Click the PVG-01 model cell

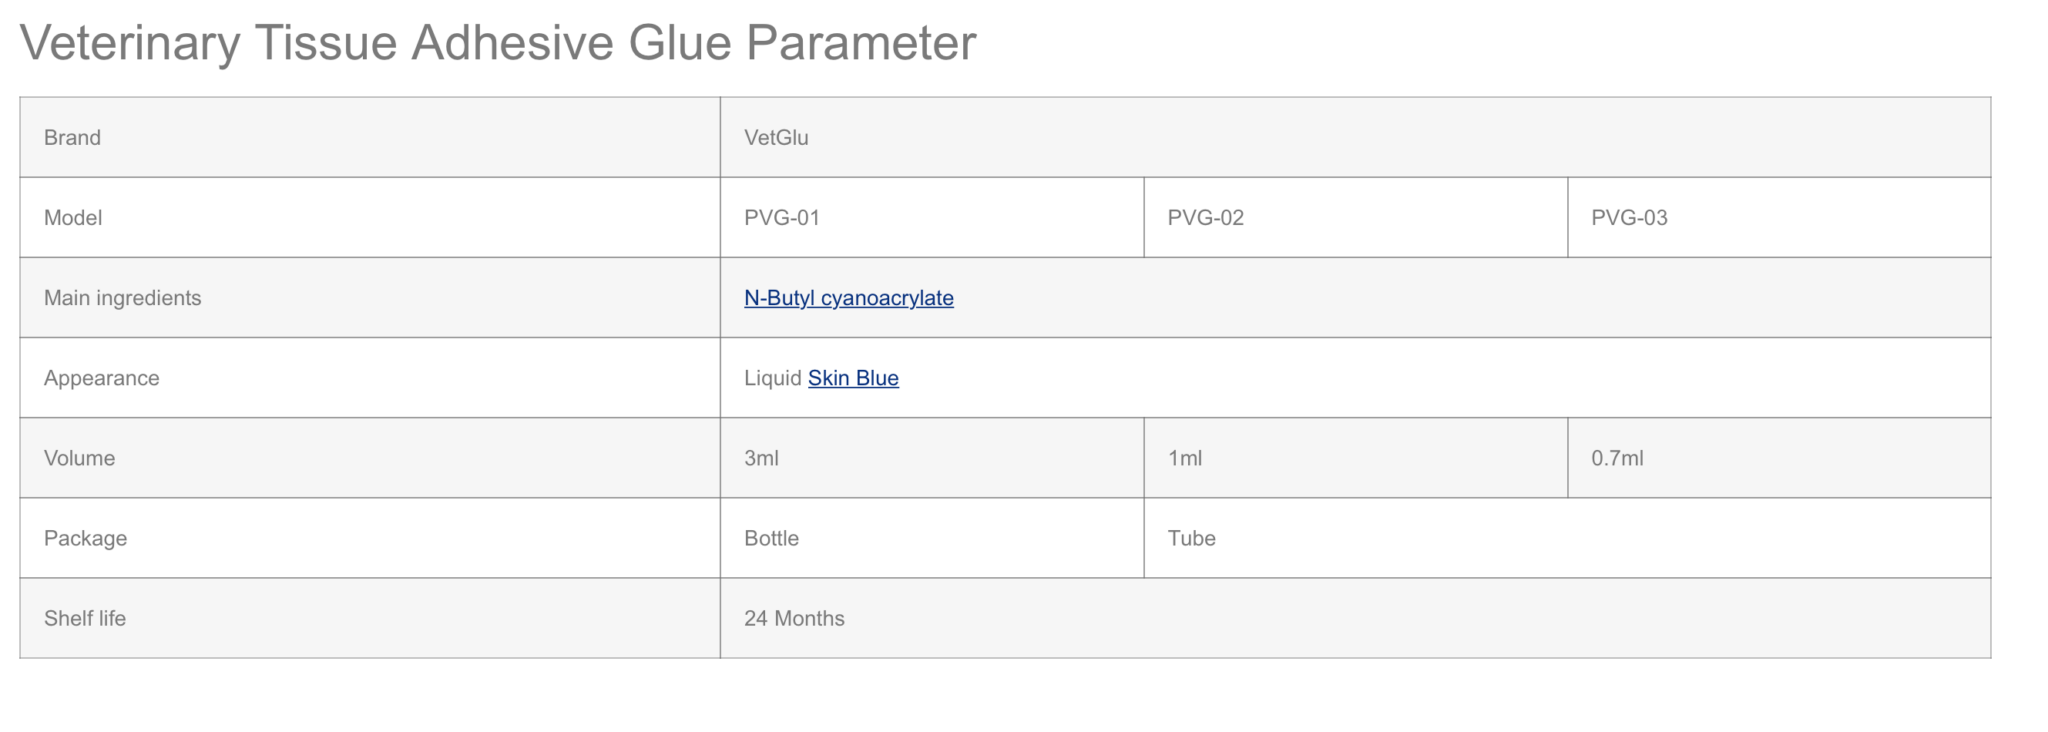(x=782, y=218)
